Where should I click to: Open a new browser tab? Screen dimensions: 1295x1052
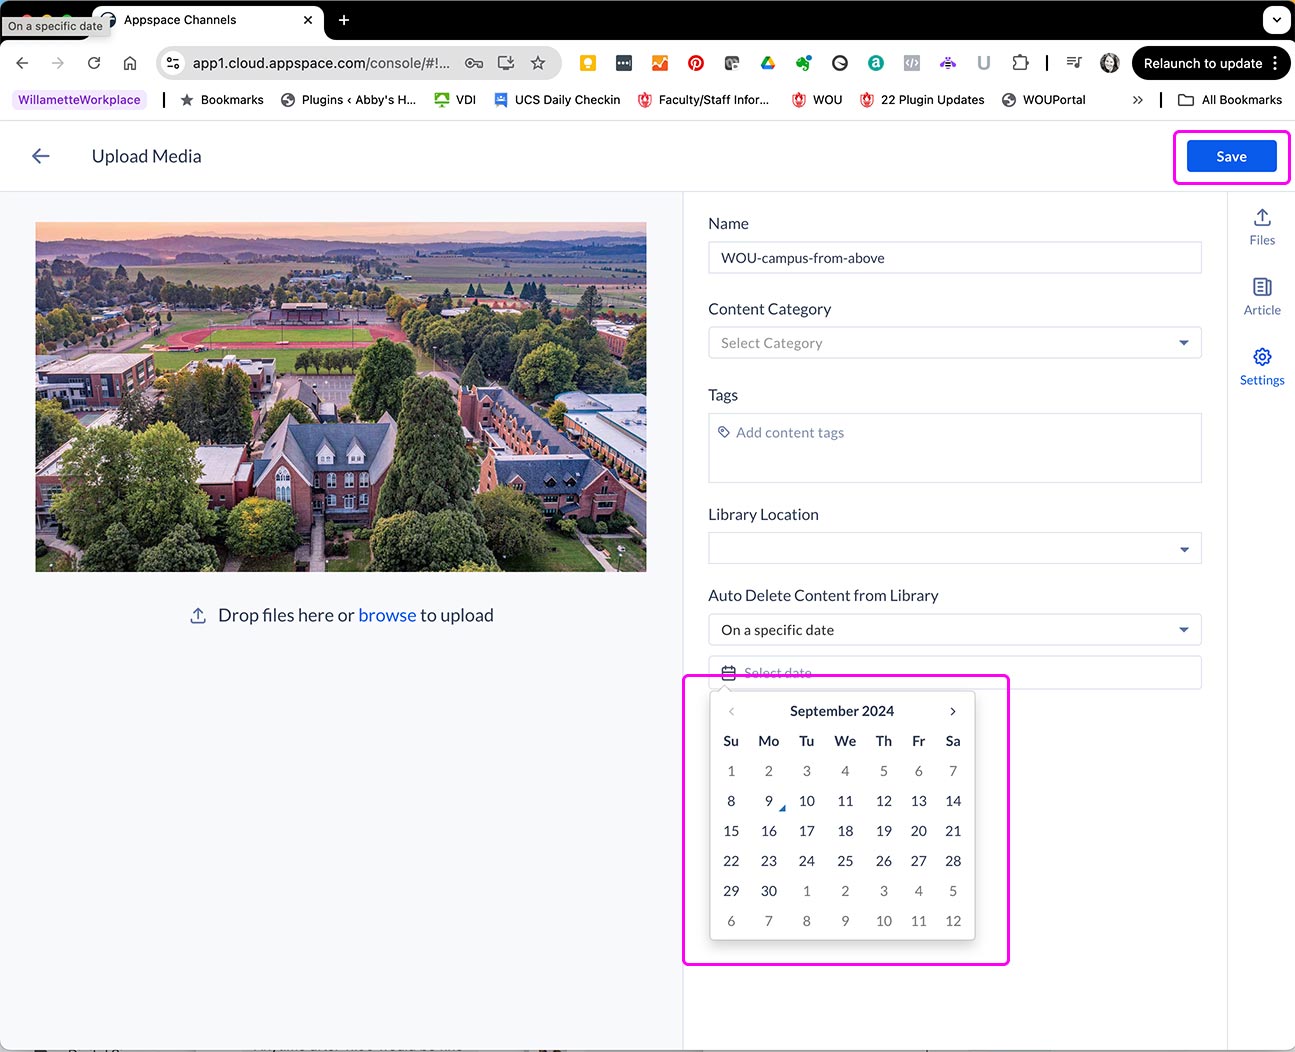[344, 20]
